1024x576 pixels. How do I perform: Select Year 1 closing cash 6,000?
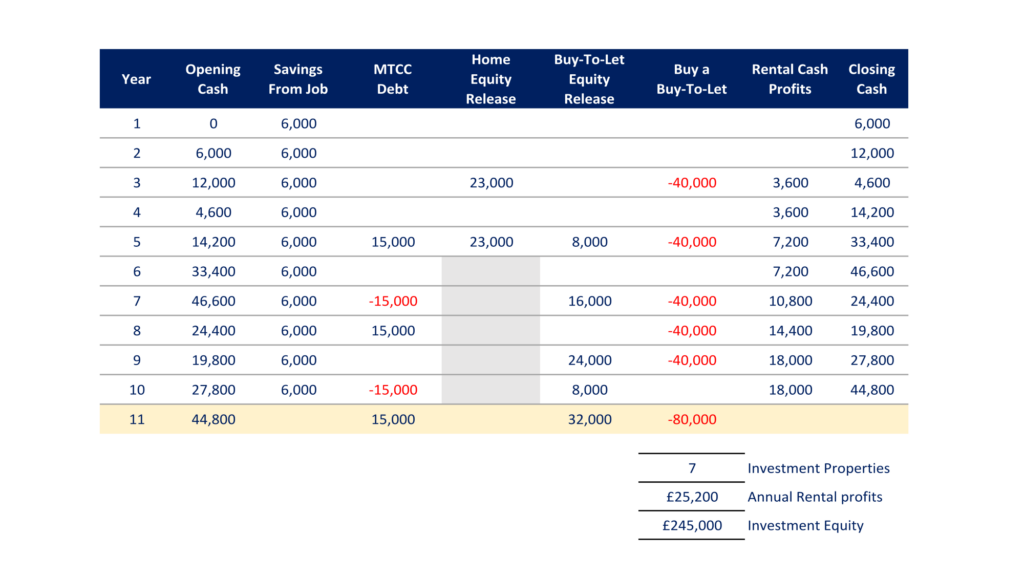872,123
